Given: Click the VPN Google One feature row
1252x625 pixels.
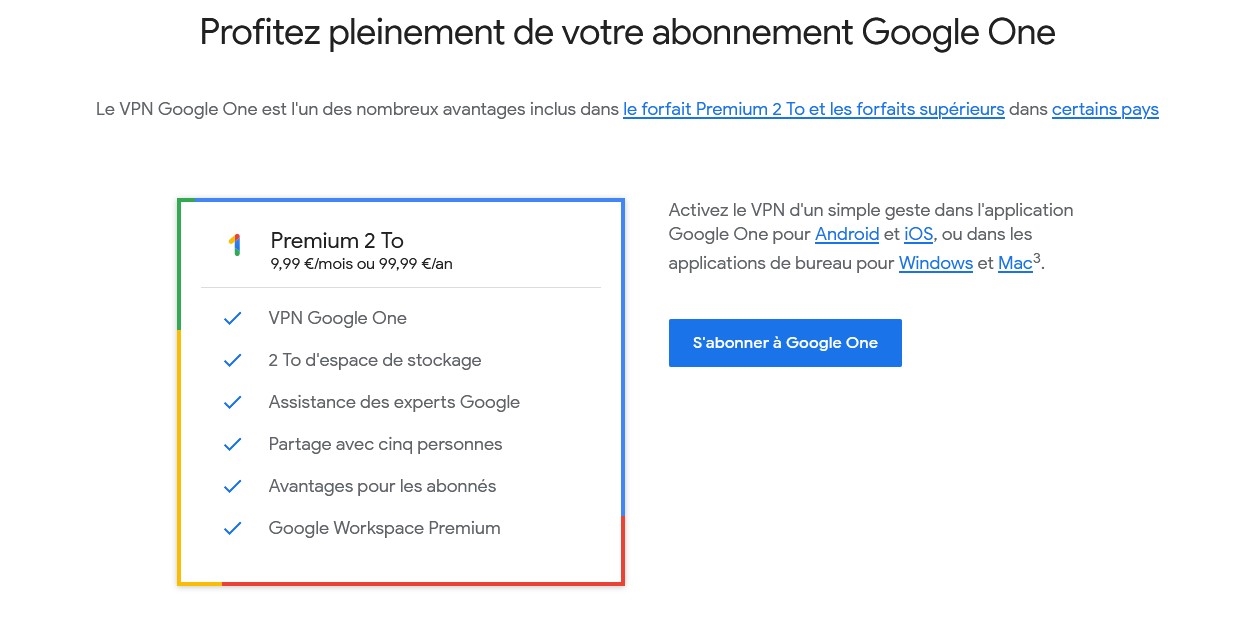Looking at the screenshot, I should [x=337, y=318].
